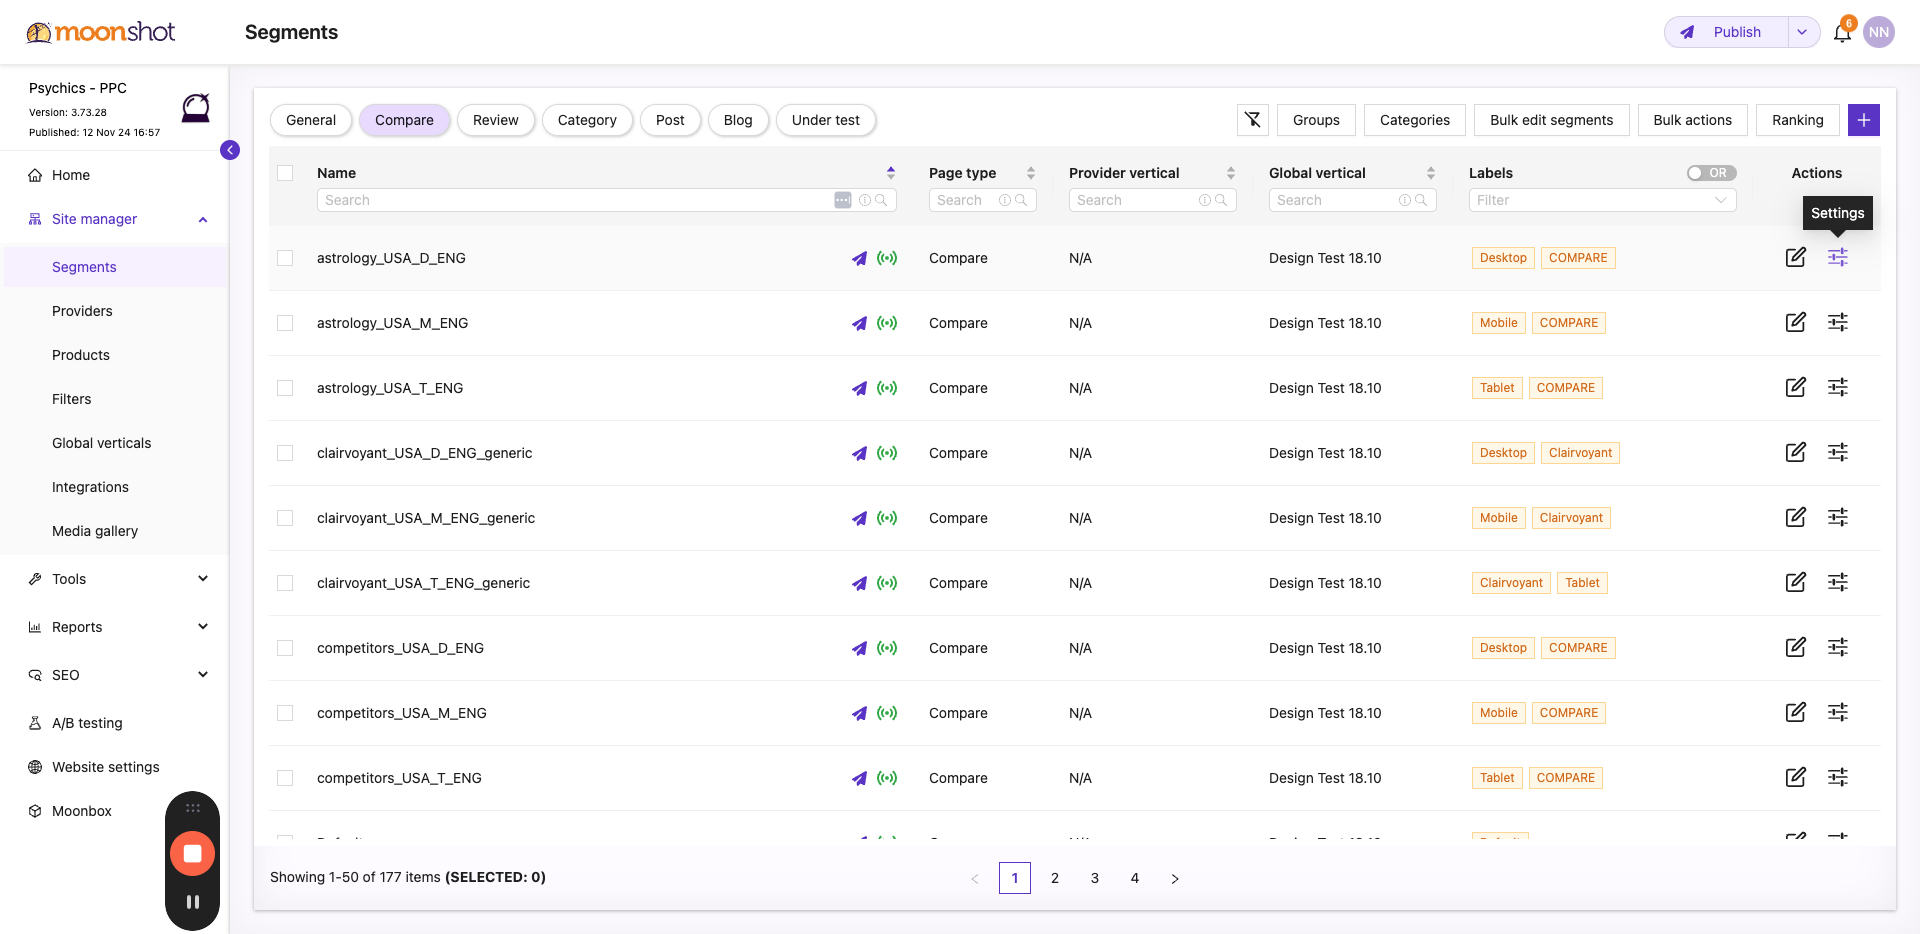Edit clairvoyant_USA_M_ENG_generic segment
This screenshot has width=1920, height=934.
tap(1796, 518)
